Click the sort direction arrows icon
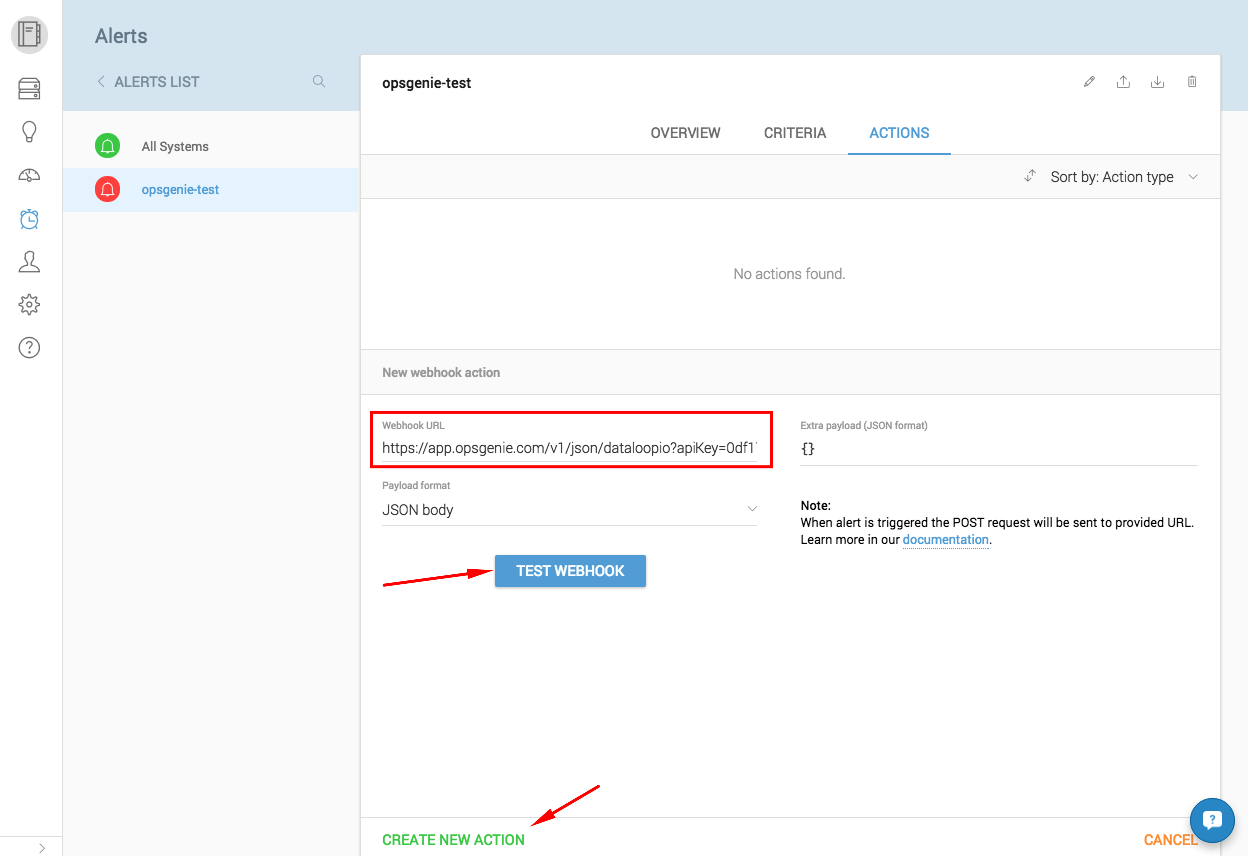Image resolution: width=1248 pixels, height=856 pixels. coord(1030,176)
